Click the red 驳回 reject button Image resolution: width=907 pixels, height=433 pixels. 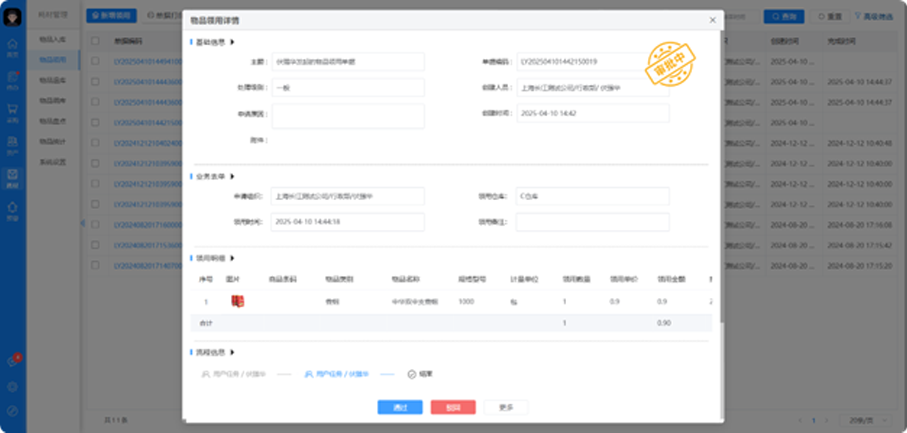[x=453, y=407]
